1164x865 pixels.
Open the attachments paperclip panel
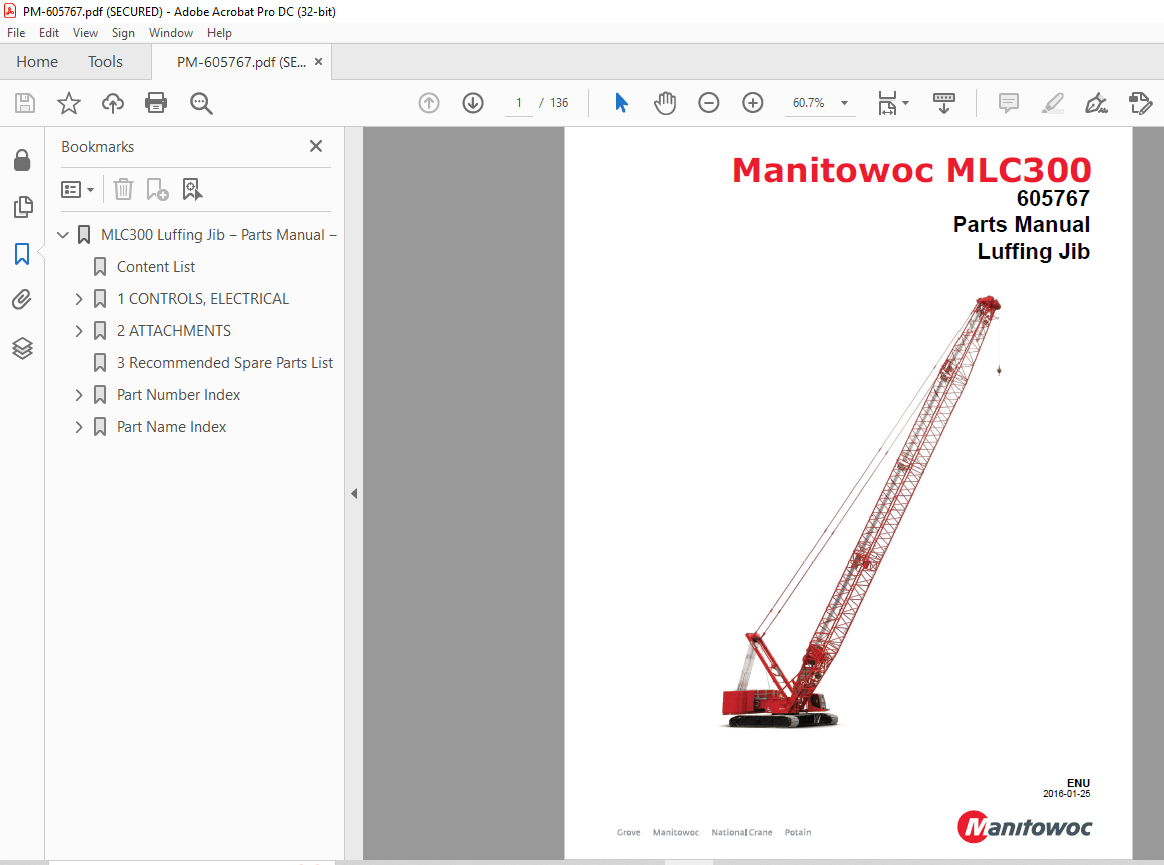[x=22, y=300]
